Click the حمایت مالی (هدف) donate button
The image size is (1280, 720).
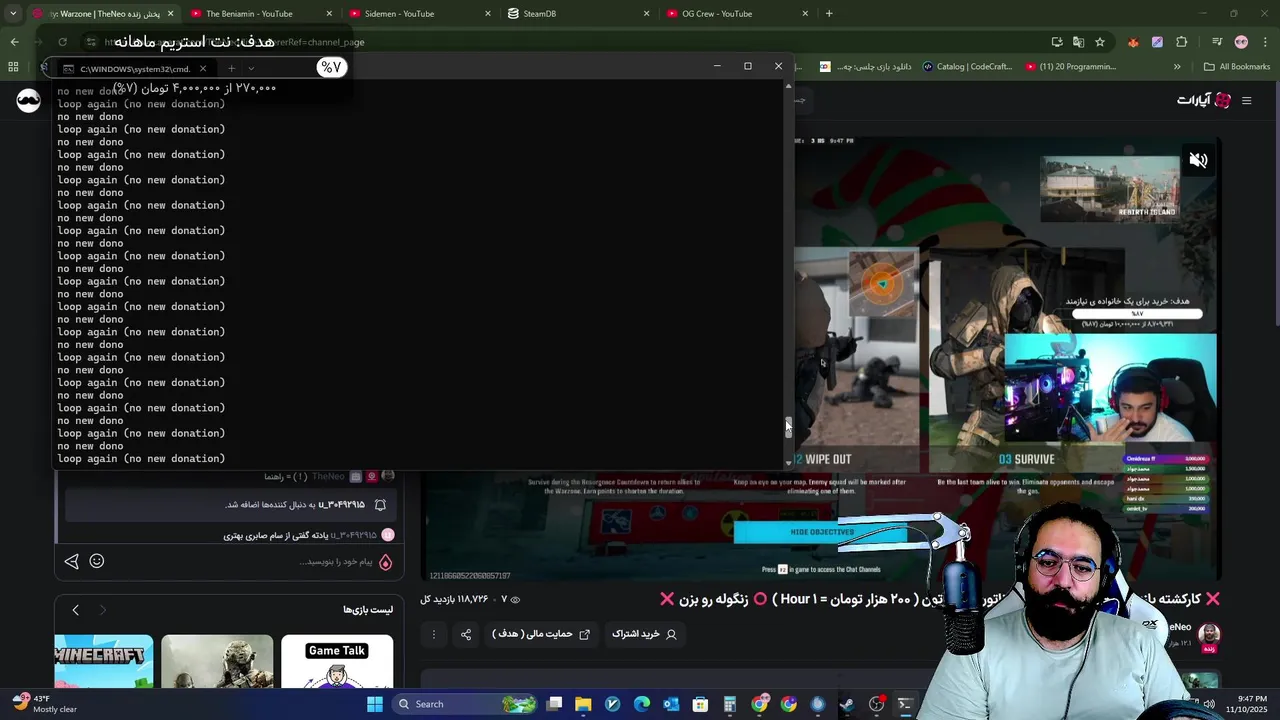[541, 634]
